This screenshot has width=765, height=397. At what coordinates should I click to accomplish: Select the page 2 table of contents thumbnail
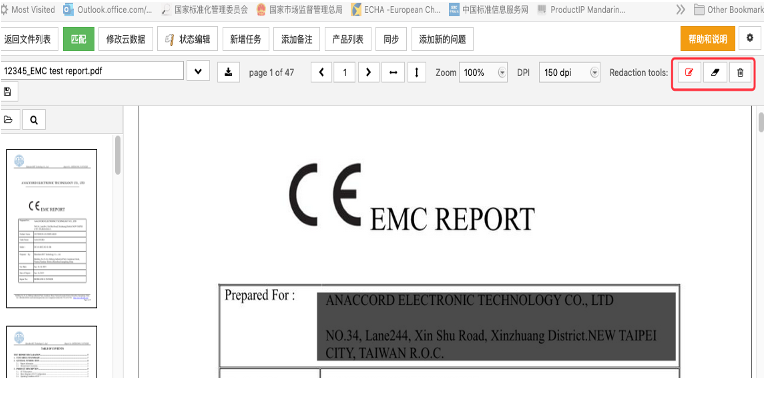point(51,352)
